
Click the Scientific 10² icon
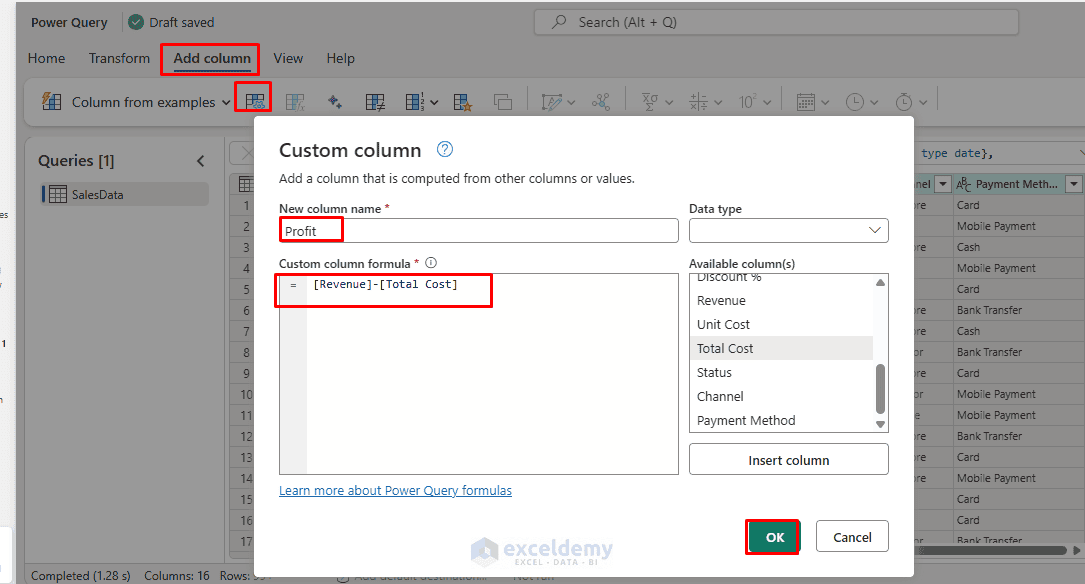tap(748, 102)
